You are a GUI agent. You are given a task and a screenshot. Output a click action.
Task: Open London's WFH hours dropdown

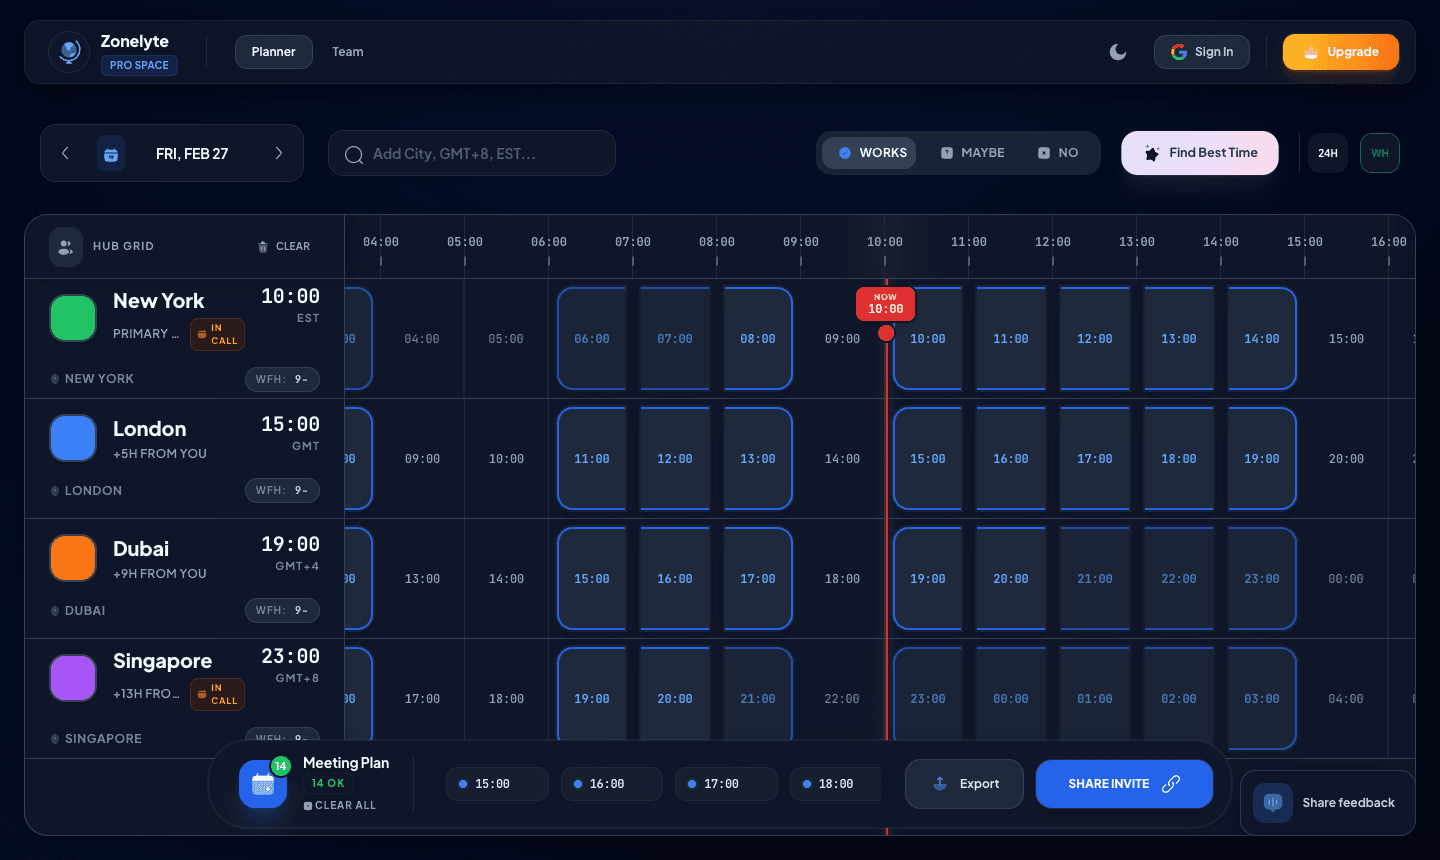point(282,490)
